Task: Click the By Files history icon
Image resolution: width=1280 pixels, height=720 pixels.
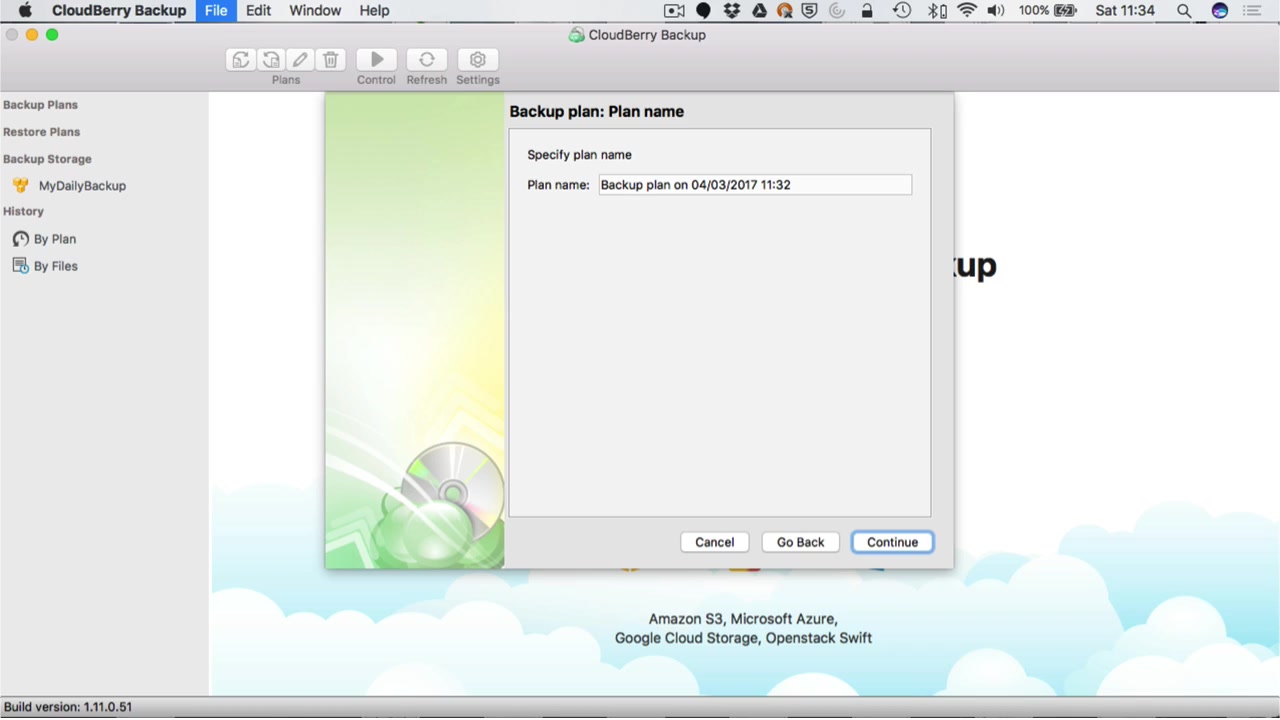Action: coord(20,266)
